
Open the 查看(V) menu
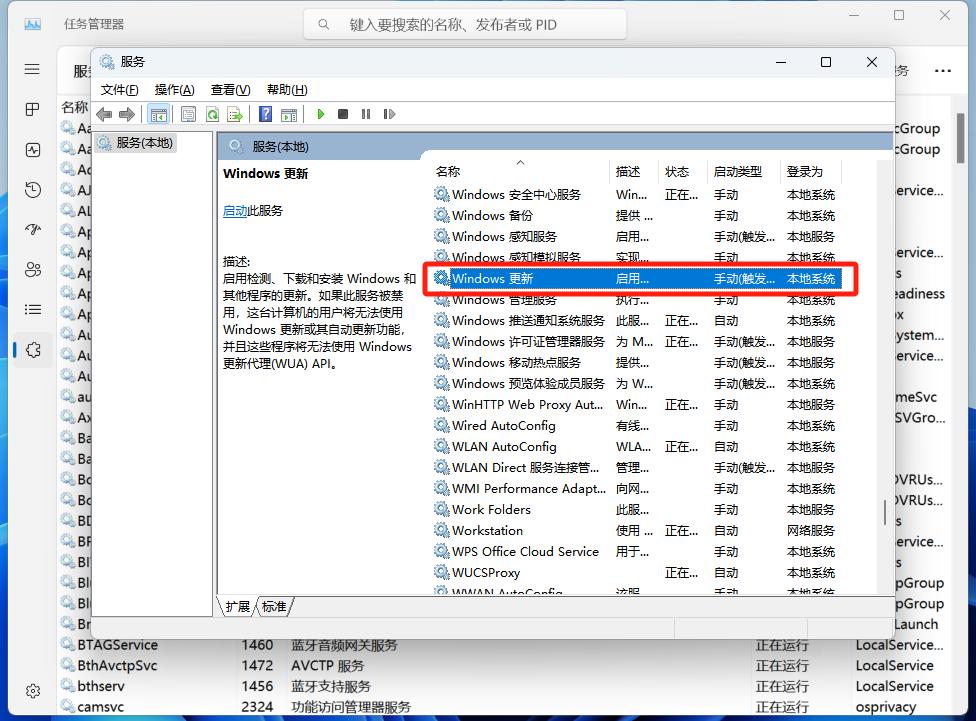[230, 90]
